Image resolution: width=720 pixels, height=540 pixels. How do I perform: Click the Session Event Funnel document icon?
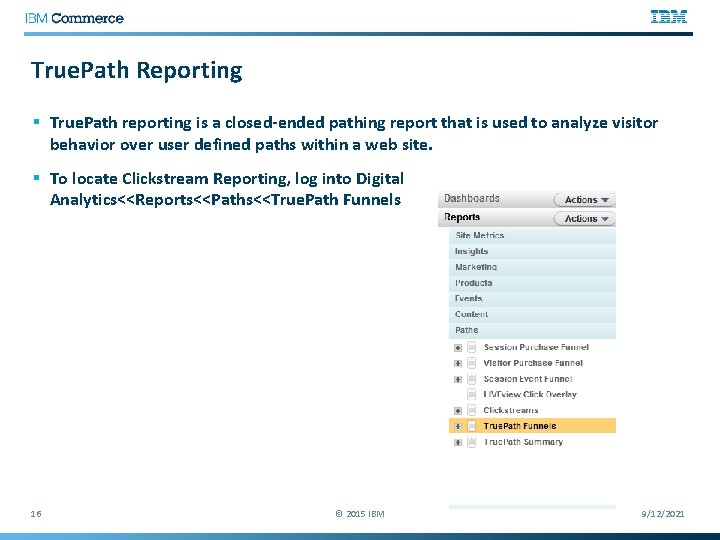click(472, 379)
